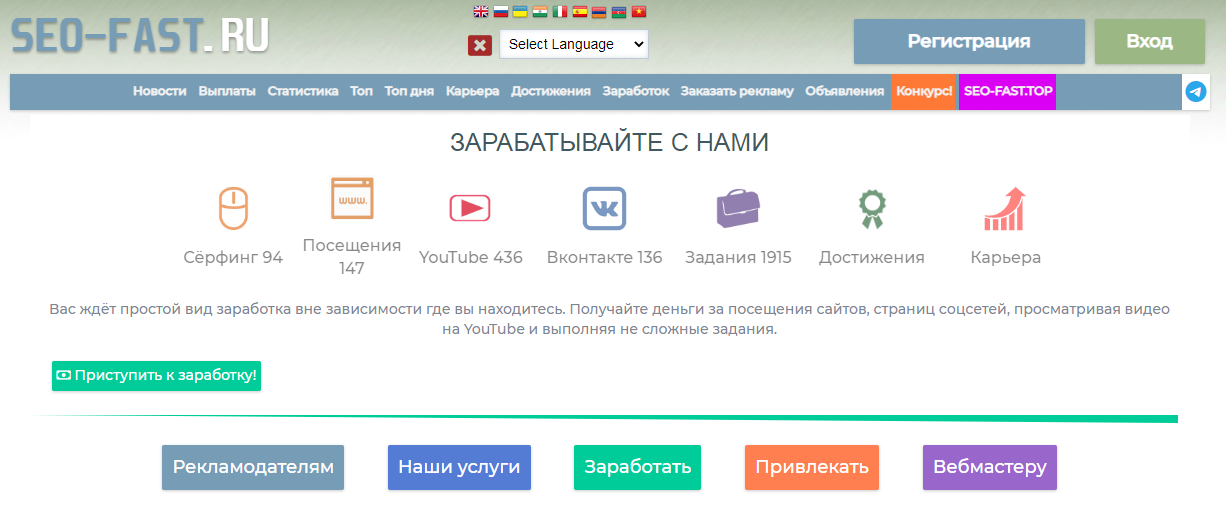Open the orange Конкурс! menu item

pyautogui.click(x=924, y=91)
